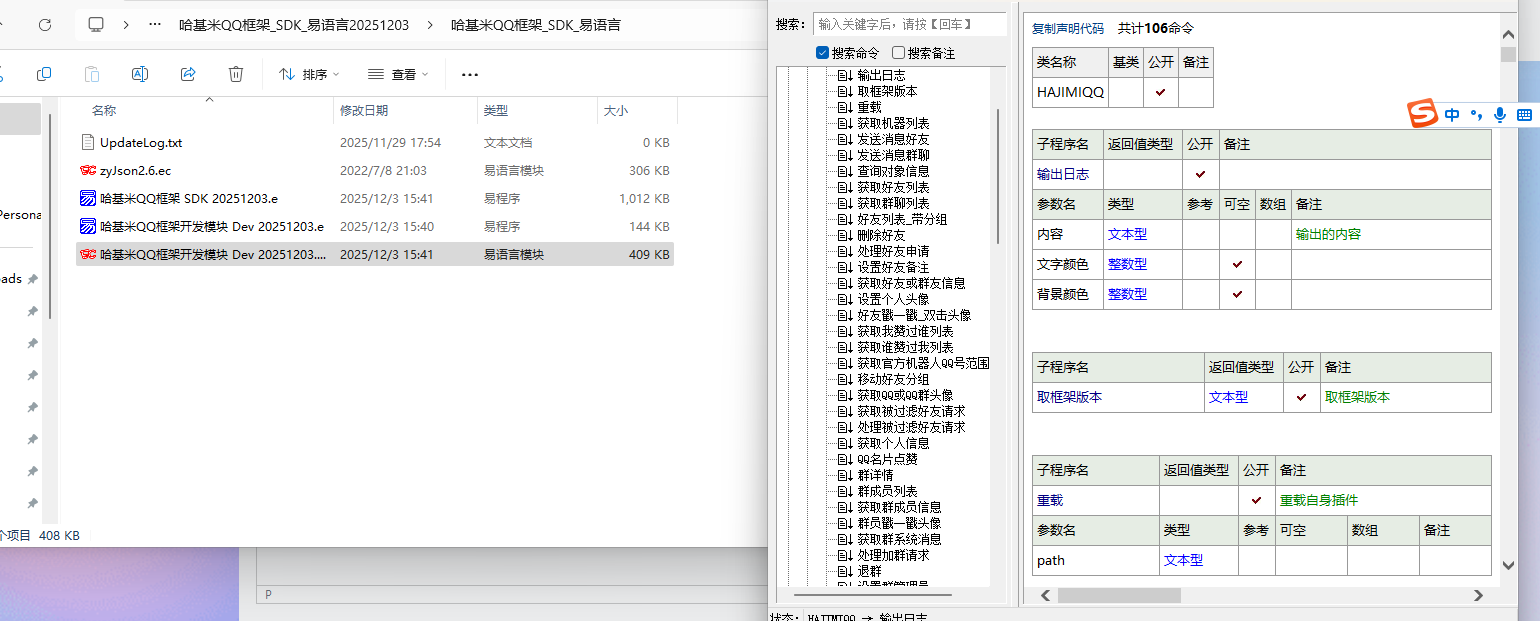Open the 查看 view dropdown
This screenshot has width=1540, height=621.
point(396,74)
